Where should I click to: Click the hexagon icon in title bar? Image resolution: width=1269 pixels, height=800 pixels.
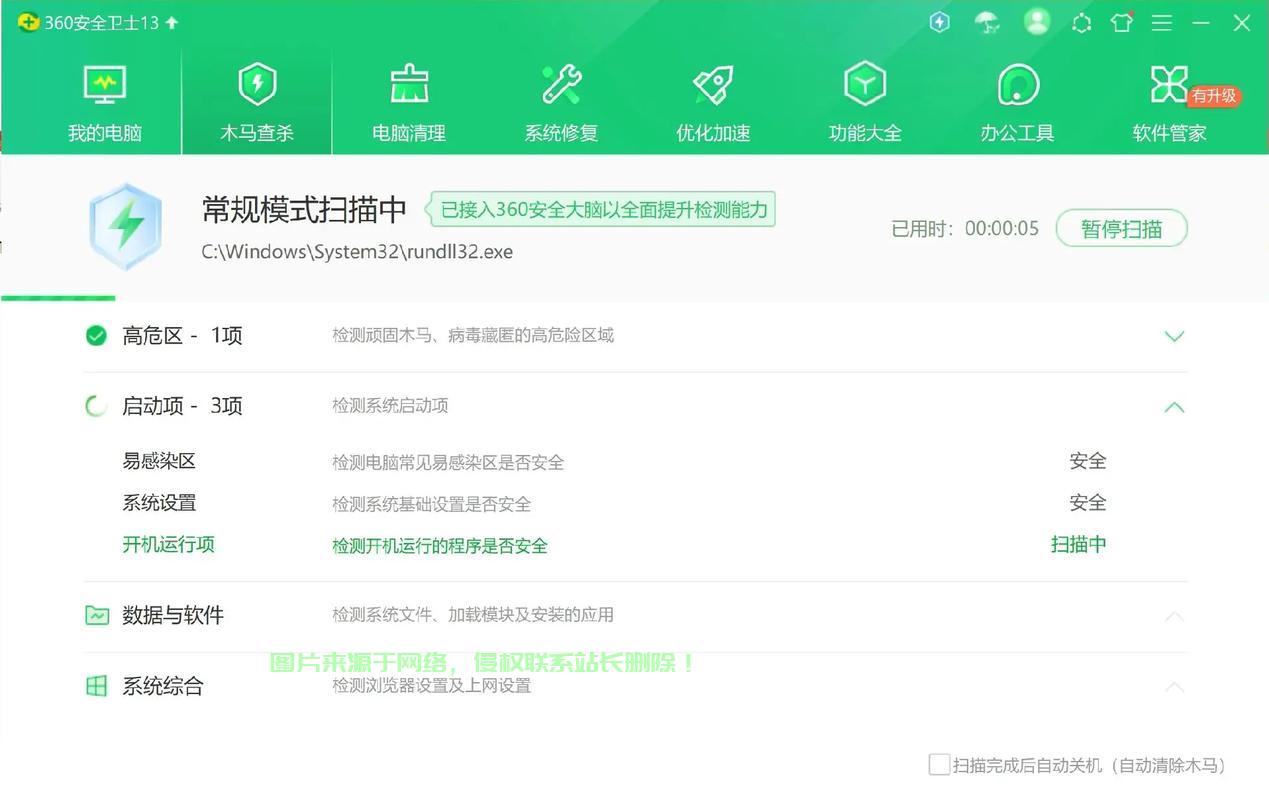(x=1081, y=22)
